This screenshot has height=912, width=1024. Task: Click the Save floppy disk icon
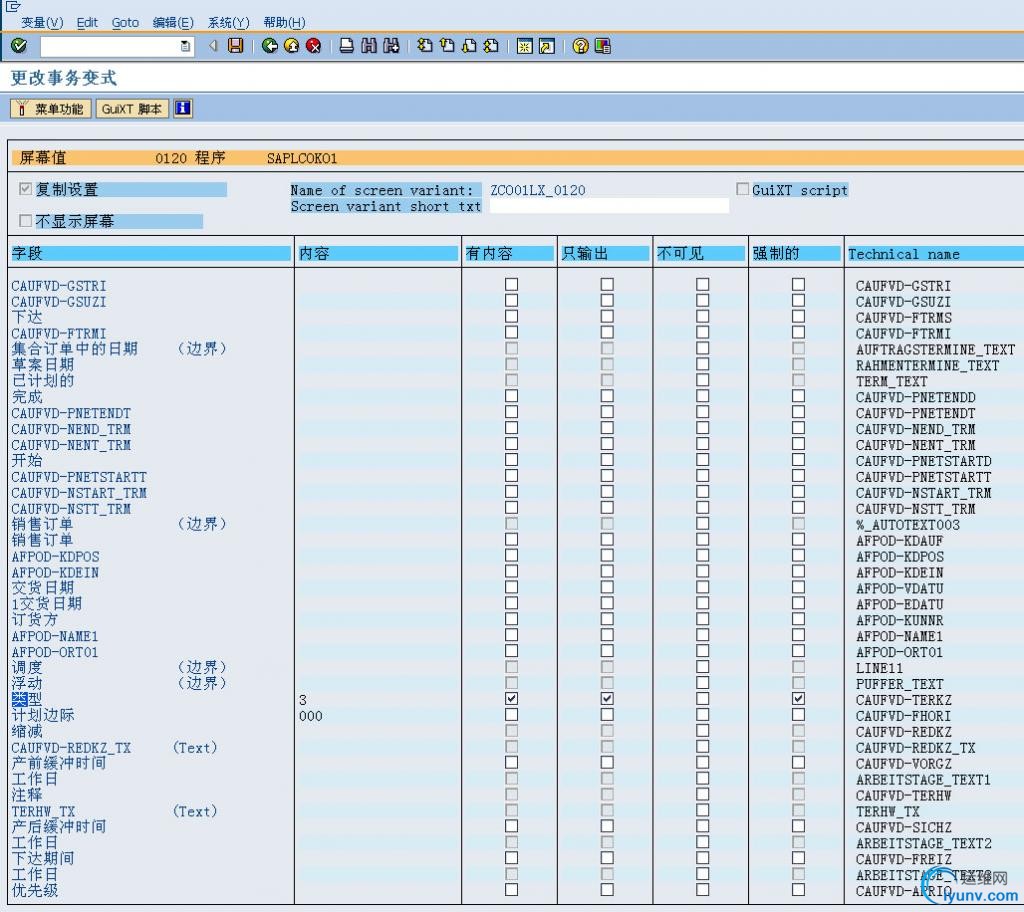pyautogui.click(x=235, y=45)
